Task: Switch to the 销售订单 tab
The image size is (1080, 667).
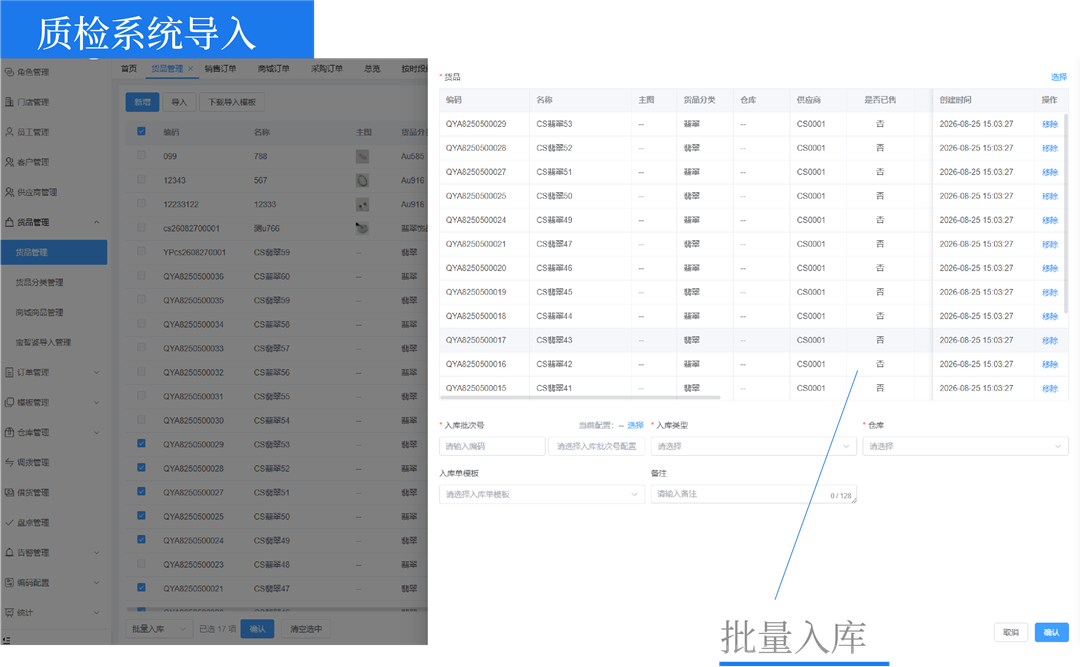Action: (220, 68)
